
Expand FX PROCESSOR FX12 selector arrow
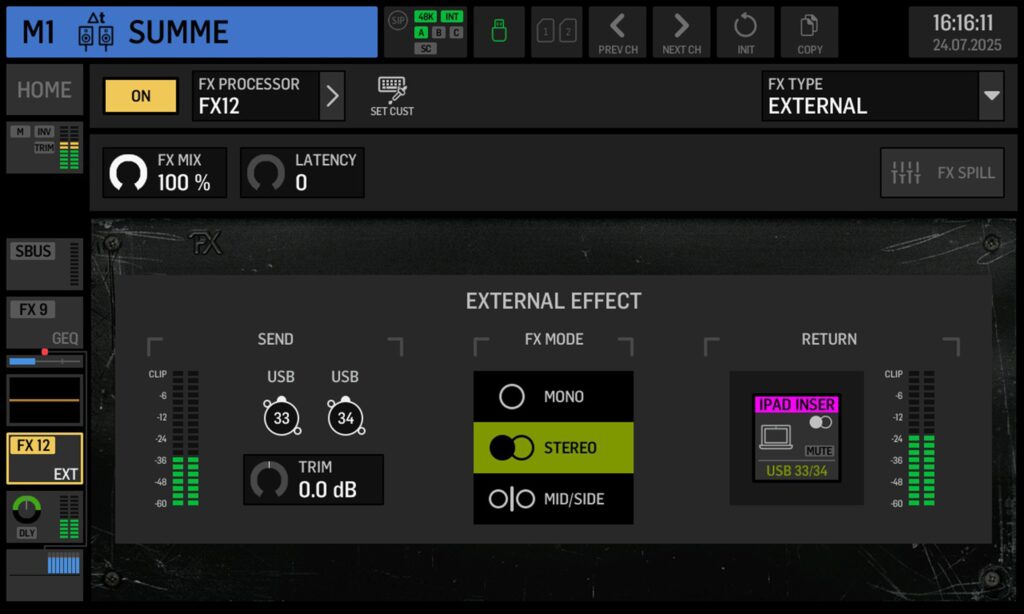coord(333,96)
